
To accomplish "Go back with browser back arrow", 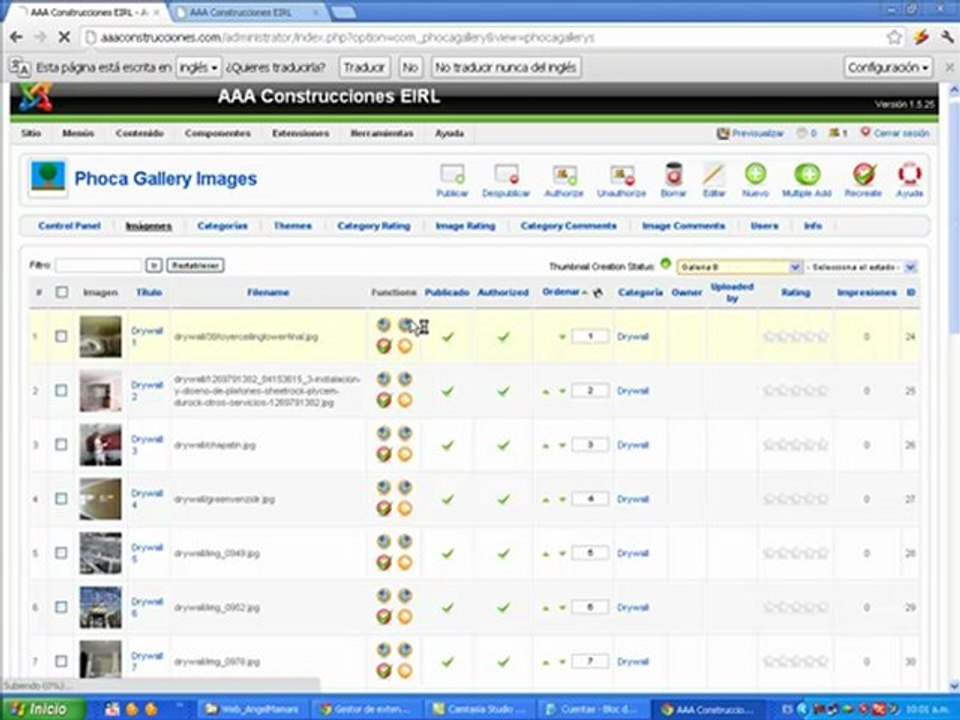I will (17, 37).
